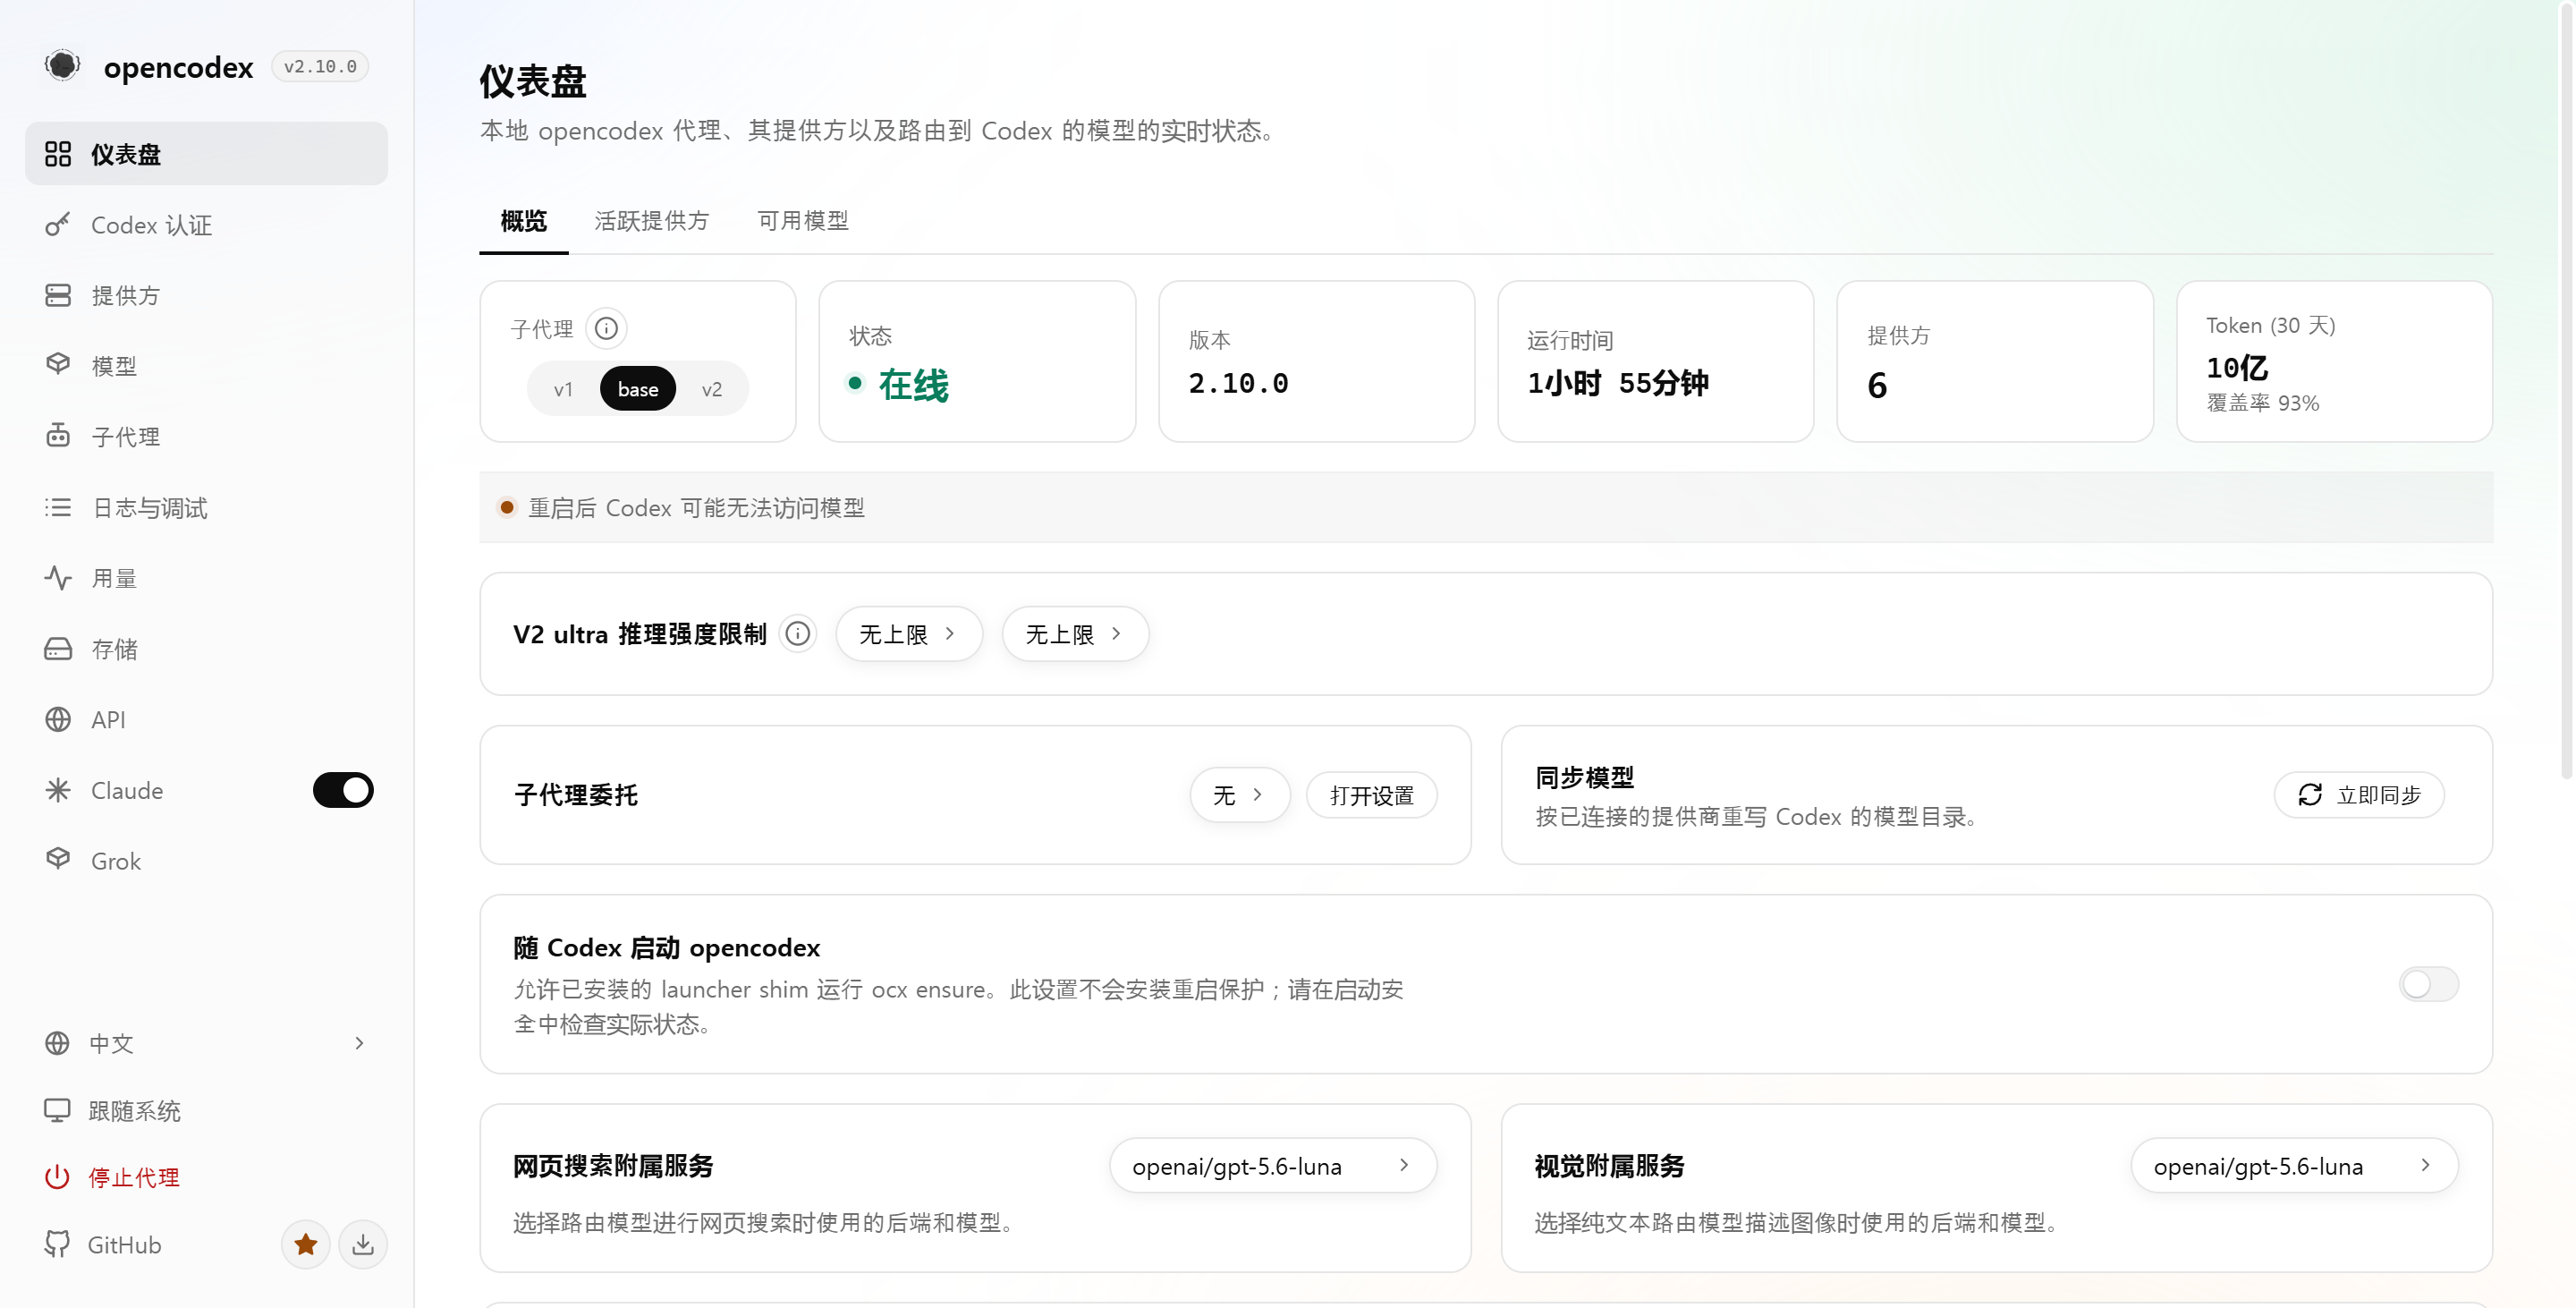Open the 网页搜索附属服务 model dropdown

[x=1273, y=1166]
